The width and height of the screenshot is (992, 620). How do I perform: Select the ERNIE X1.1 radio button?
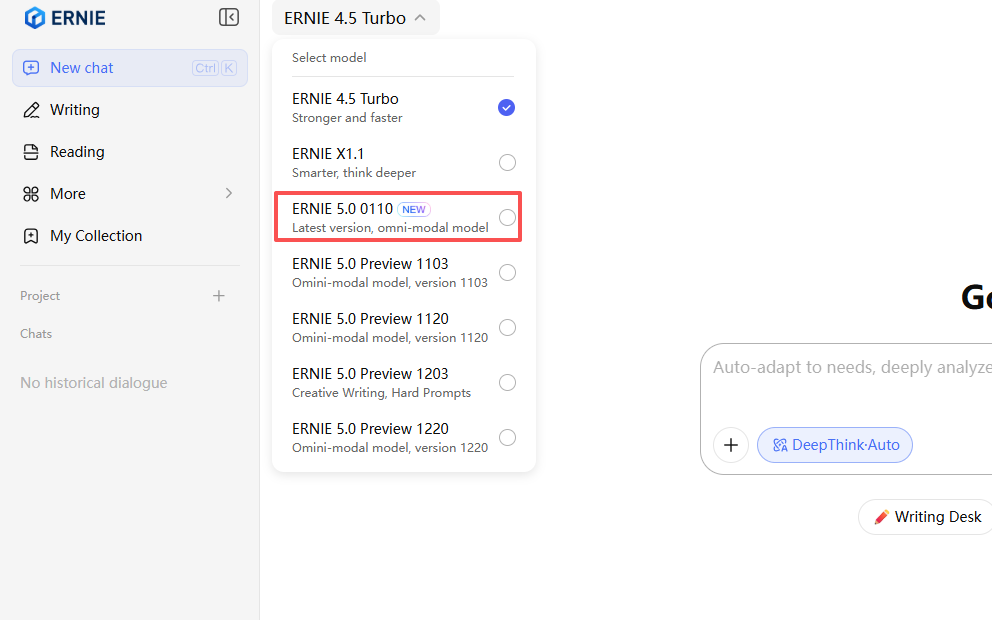click(x=507, y=163)
